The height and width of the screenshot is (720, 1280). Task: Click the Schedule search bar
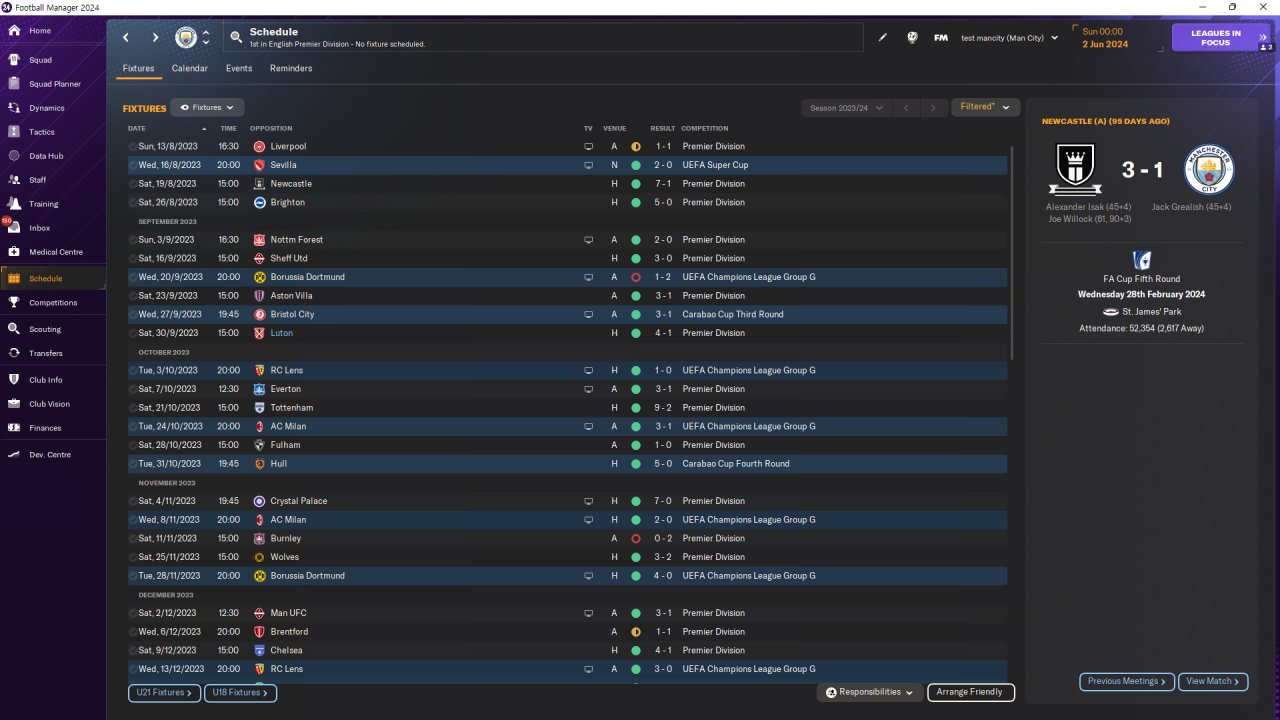[543, 38]
